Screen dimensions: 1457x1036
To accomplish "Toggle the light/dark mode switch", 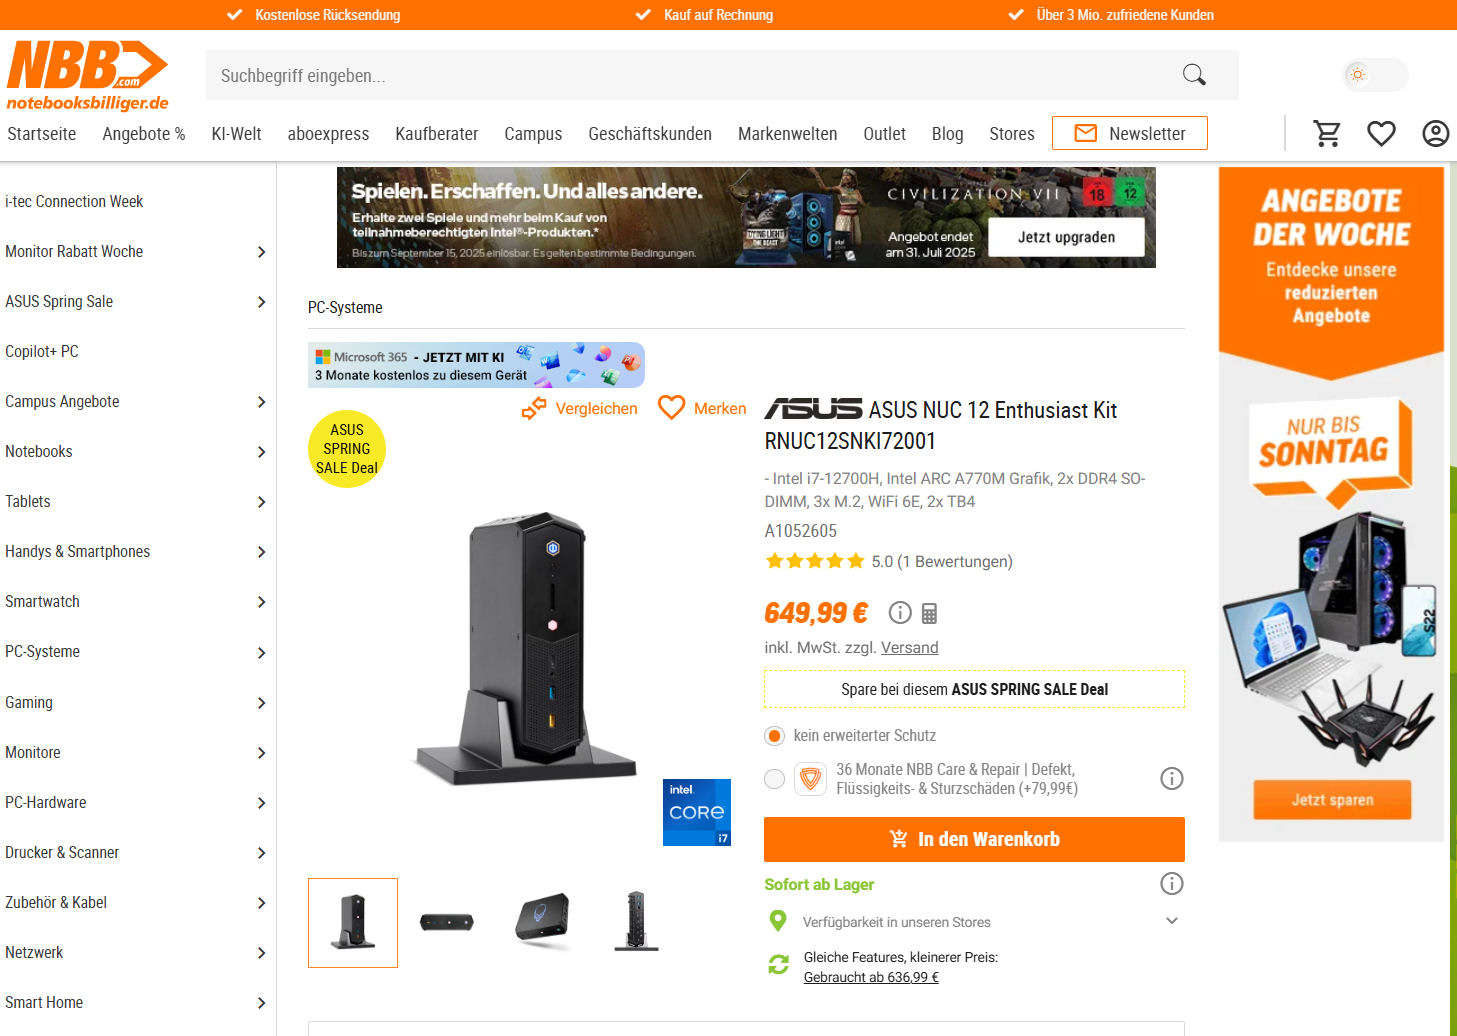I will pos(1375,75).
